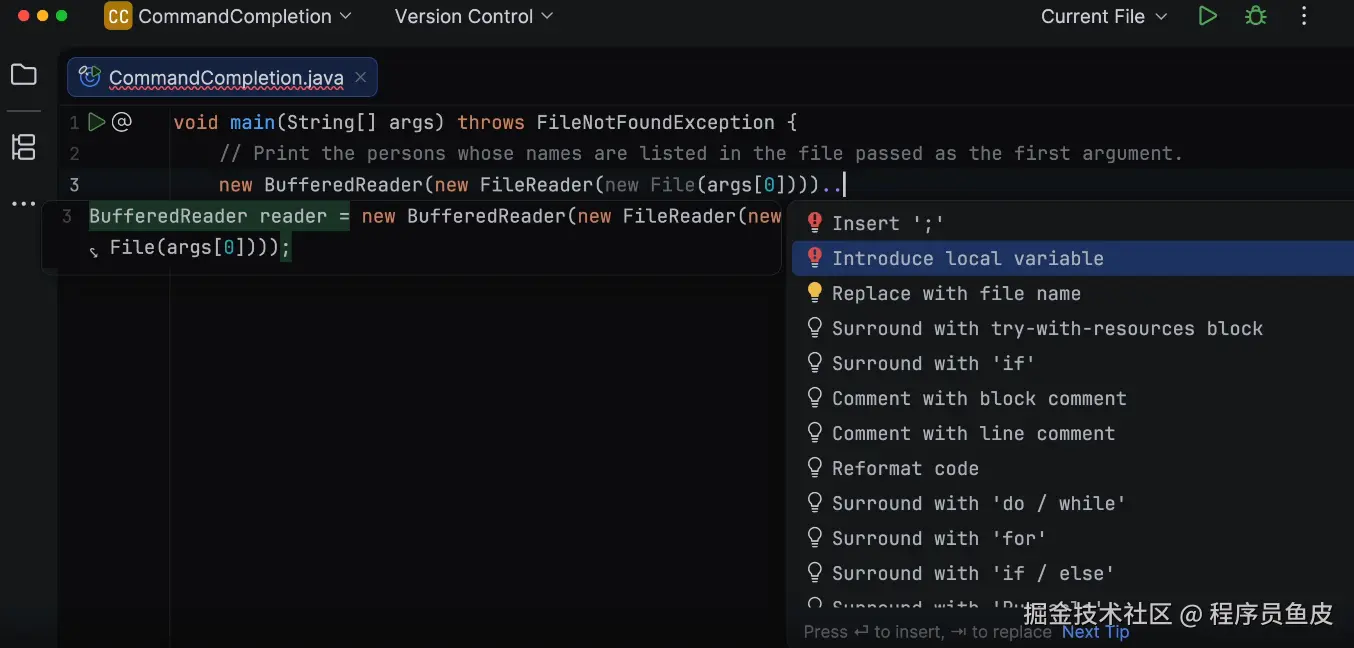Click the green Run button in toolbar
Viewport: 1354px width, 648px height.
click(x=1208, y=16)
